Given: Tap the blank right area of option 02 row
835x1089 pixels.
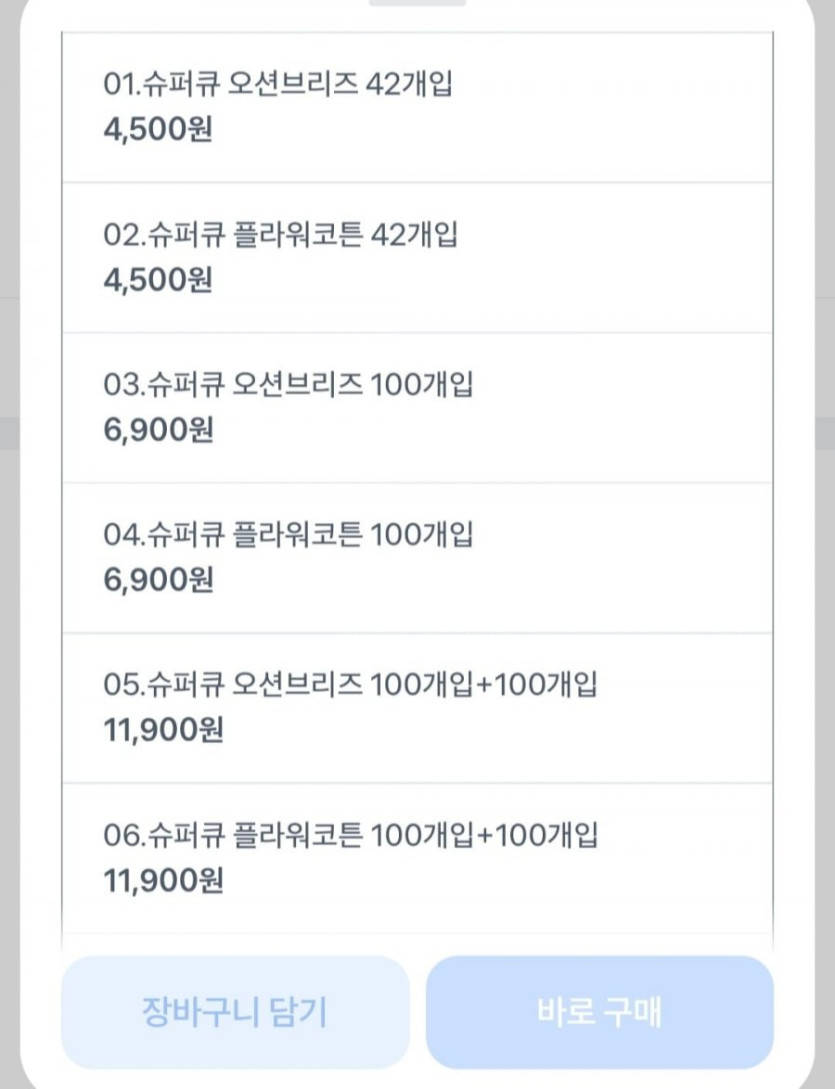Looking at the screenshot, I should point(650,258).
